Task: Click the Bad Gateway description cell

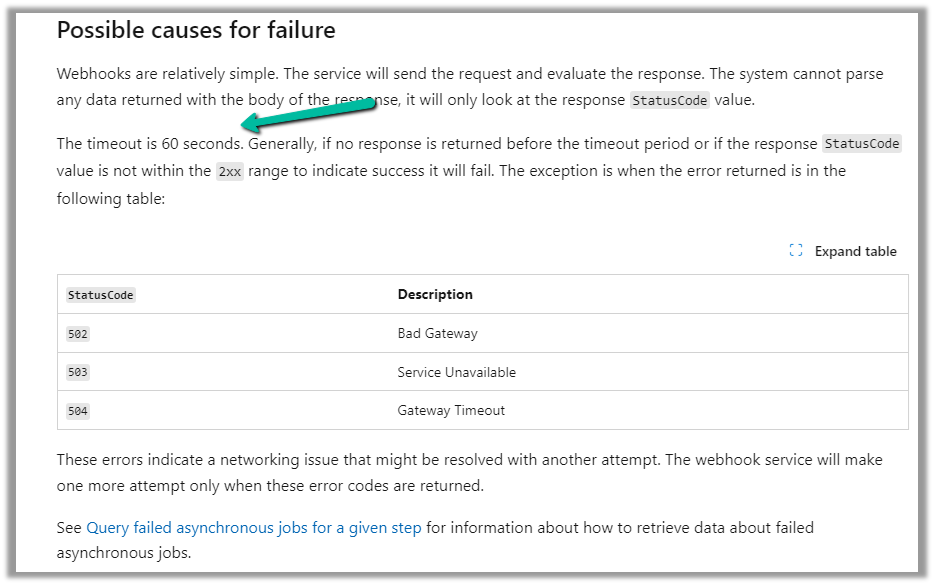Action: point(437,333)
